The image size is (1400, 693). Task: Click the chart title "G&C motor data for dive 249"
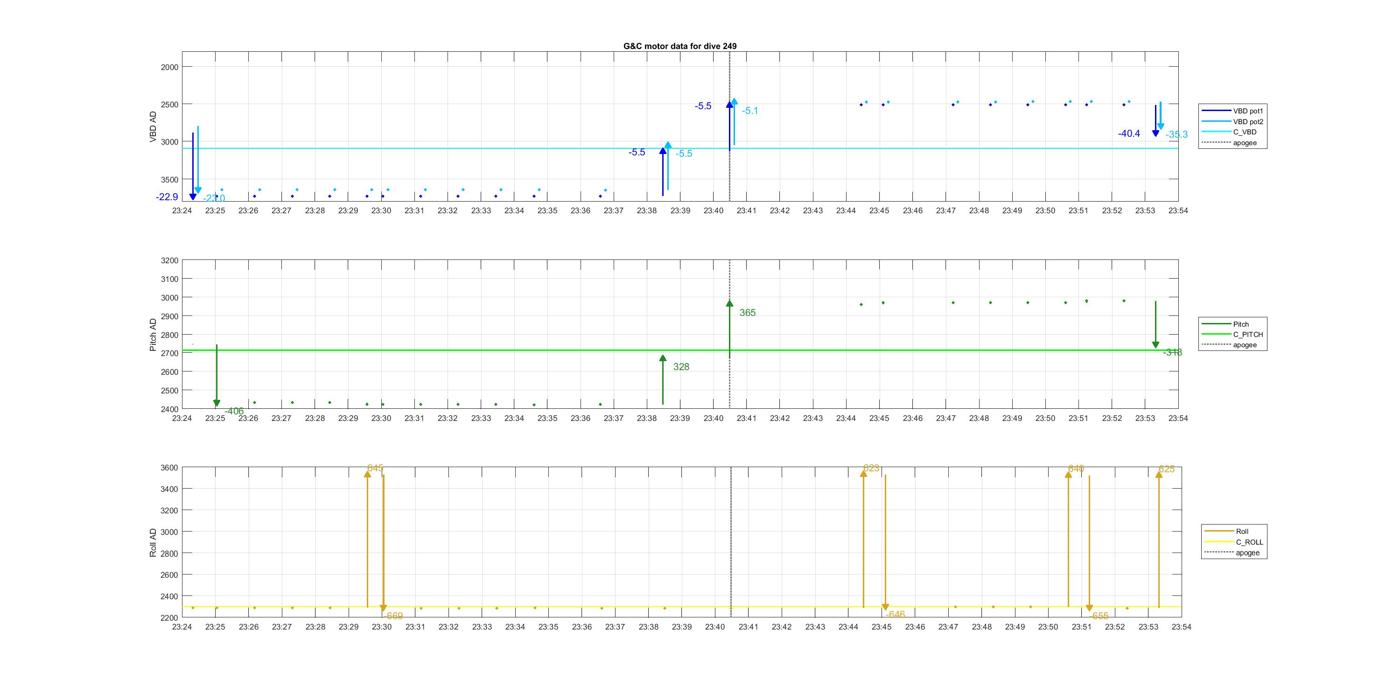[680, 46]
